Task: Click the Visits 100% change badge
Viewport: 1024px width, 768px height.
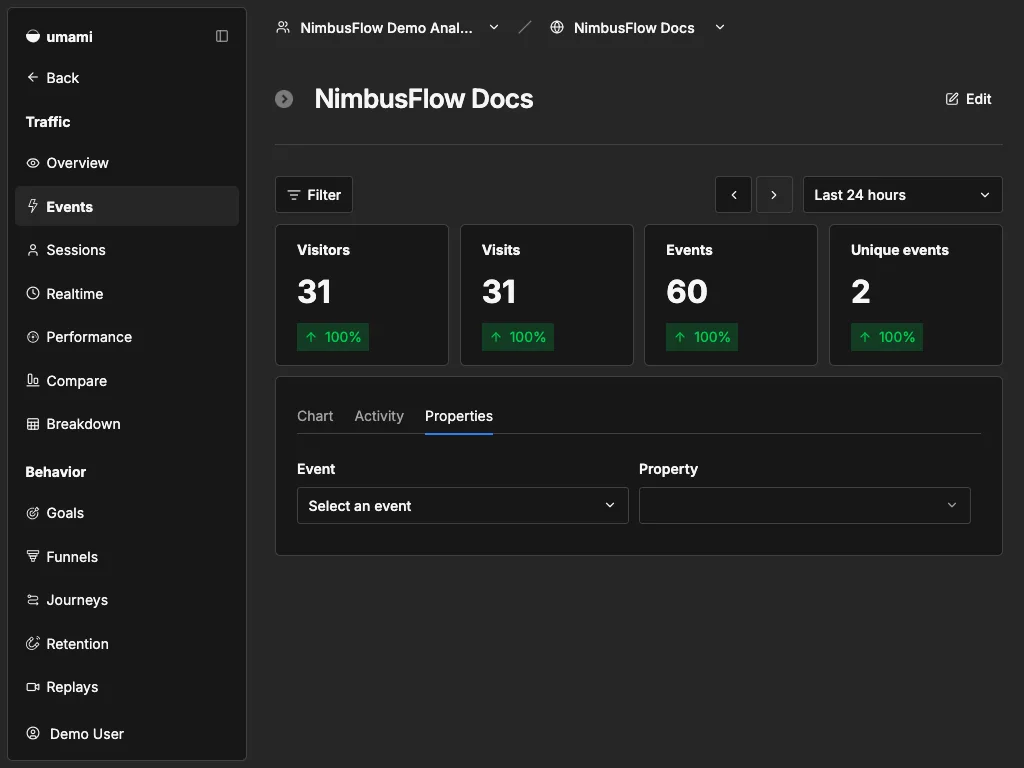Action: pyautogui.click(x=518, y=337)
